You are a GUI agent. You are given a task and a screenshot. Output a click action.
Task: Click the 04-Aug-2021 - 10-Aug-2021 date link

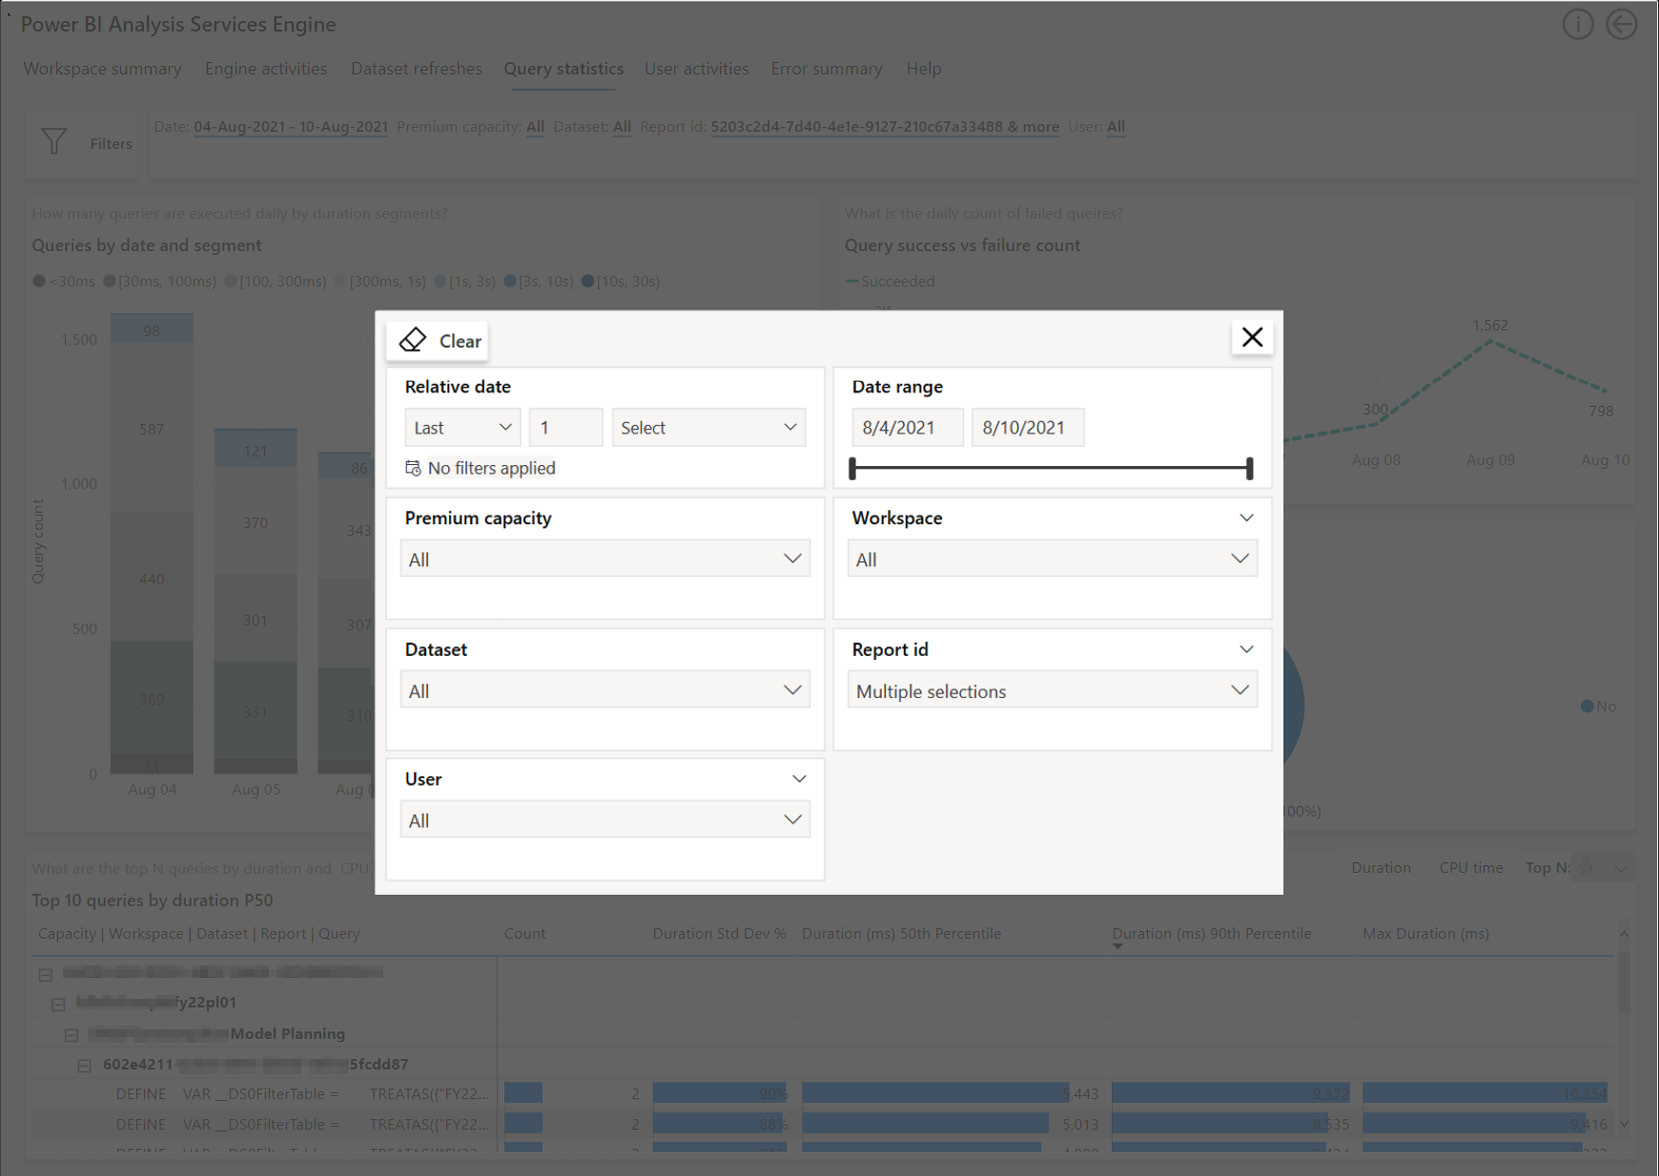(x=290, y=127)
